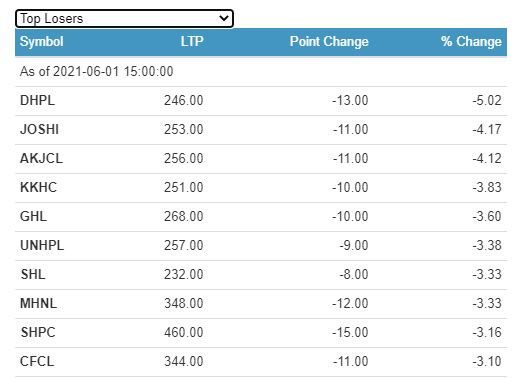Open the Top Losers dropdown
Image resolution: width=515 pixels, height=378 pixels.
[124, 18]
